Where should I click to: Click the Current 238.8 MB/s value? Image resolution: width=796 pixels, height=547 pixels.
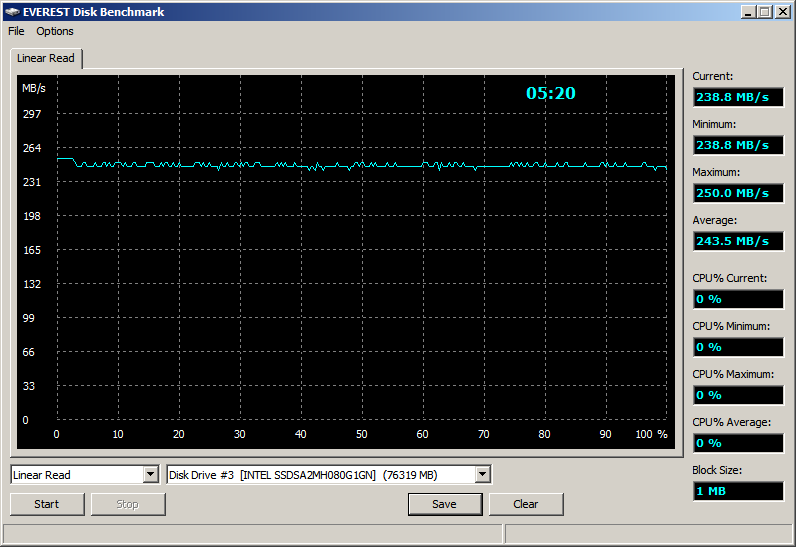coord(738,97)
